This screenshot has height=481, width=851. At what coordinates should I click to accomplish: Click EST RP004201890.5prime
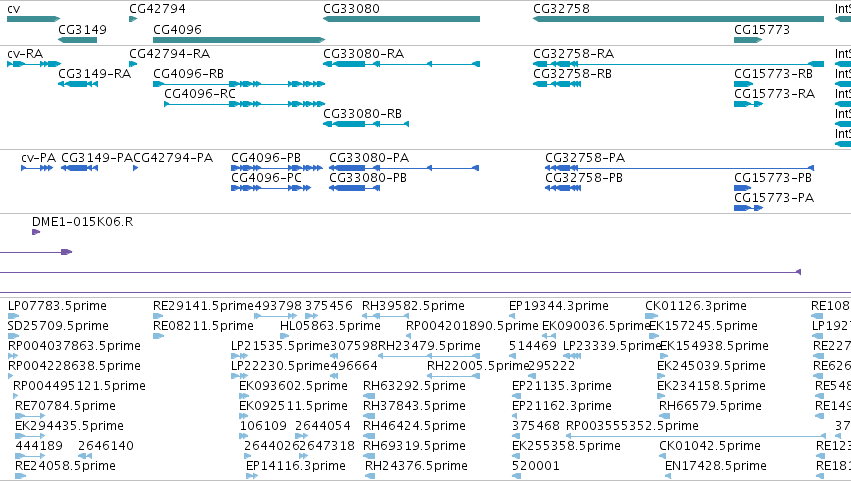coord(472,326)
